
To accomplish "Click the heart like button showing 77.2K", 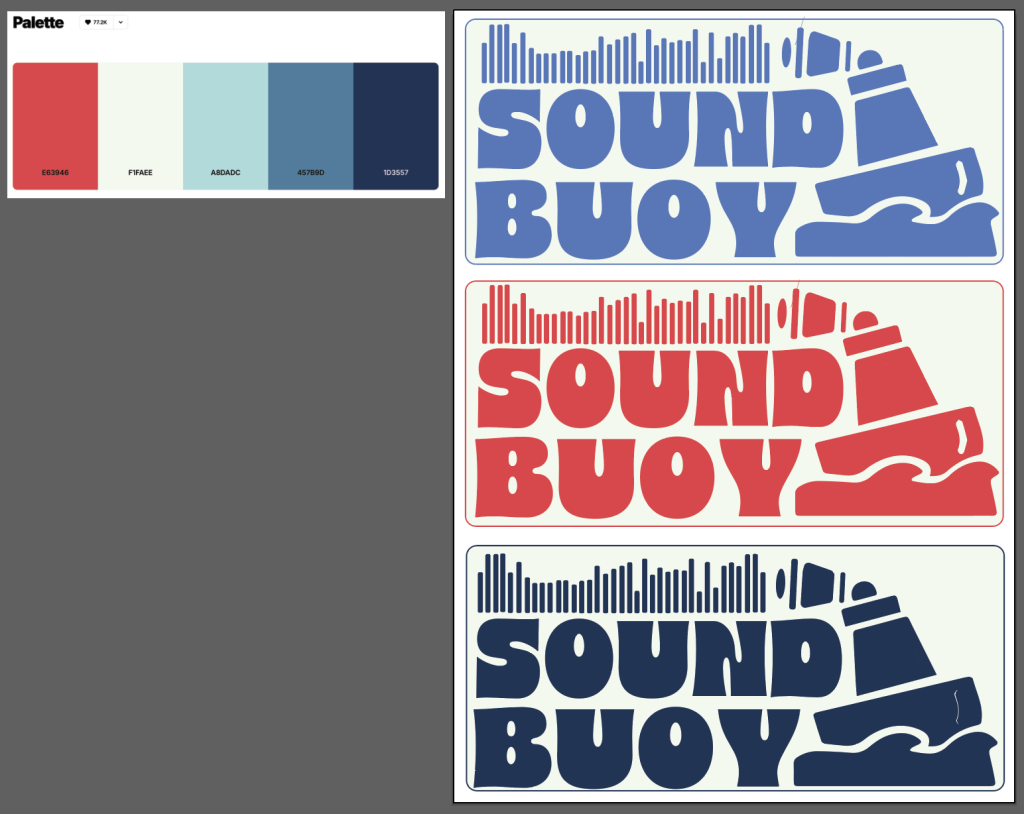I will [96, 22].
